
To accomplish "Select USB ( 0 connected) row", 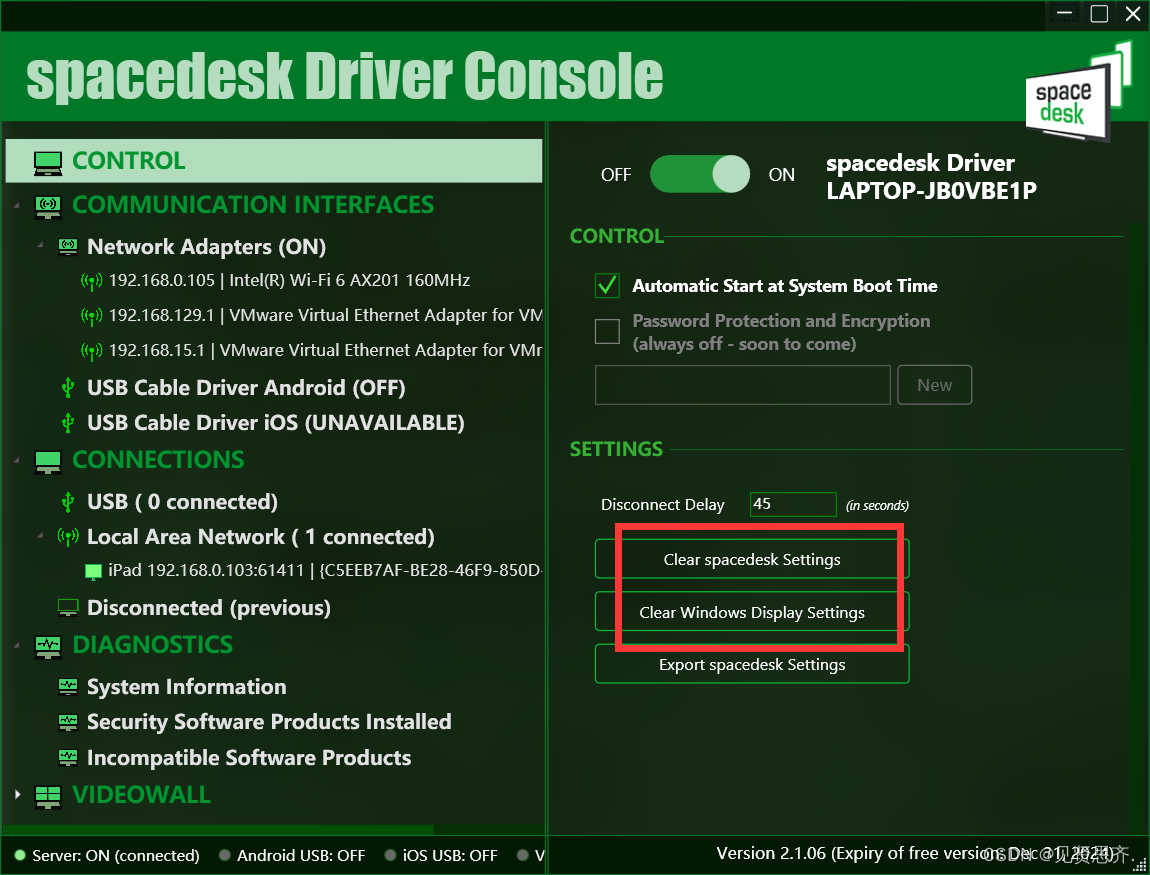I will [x=182, y=502].
